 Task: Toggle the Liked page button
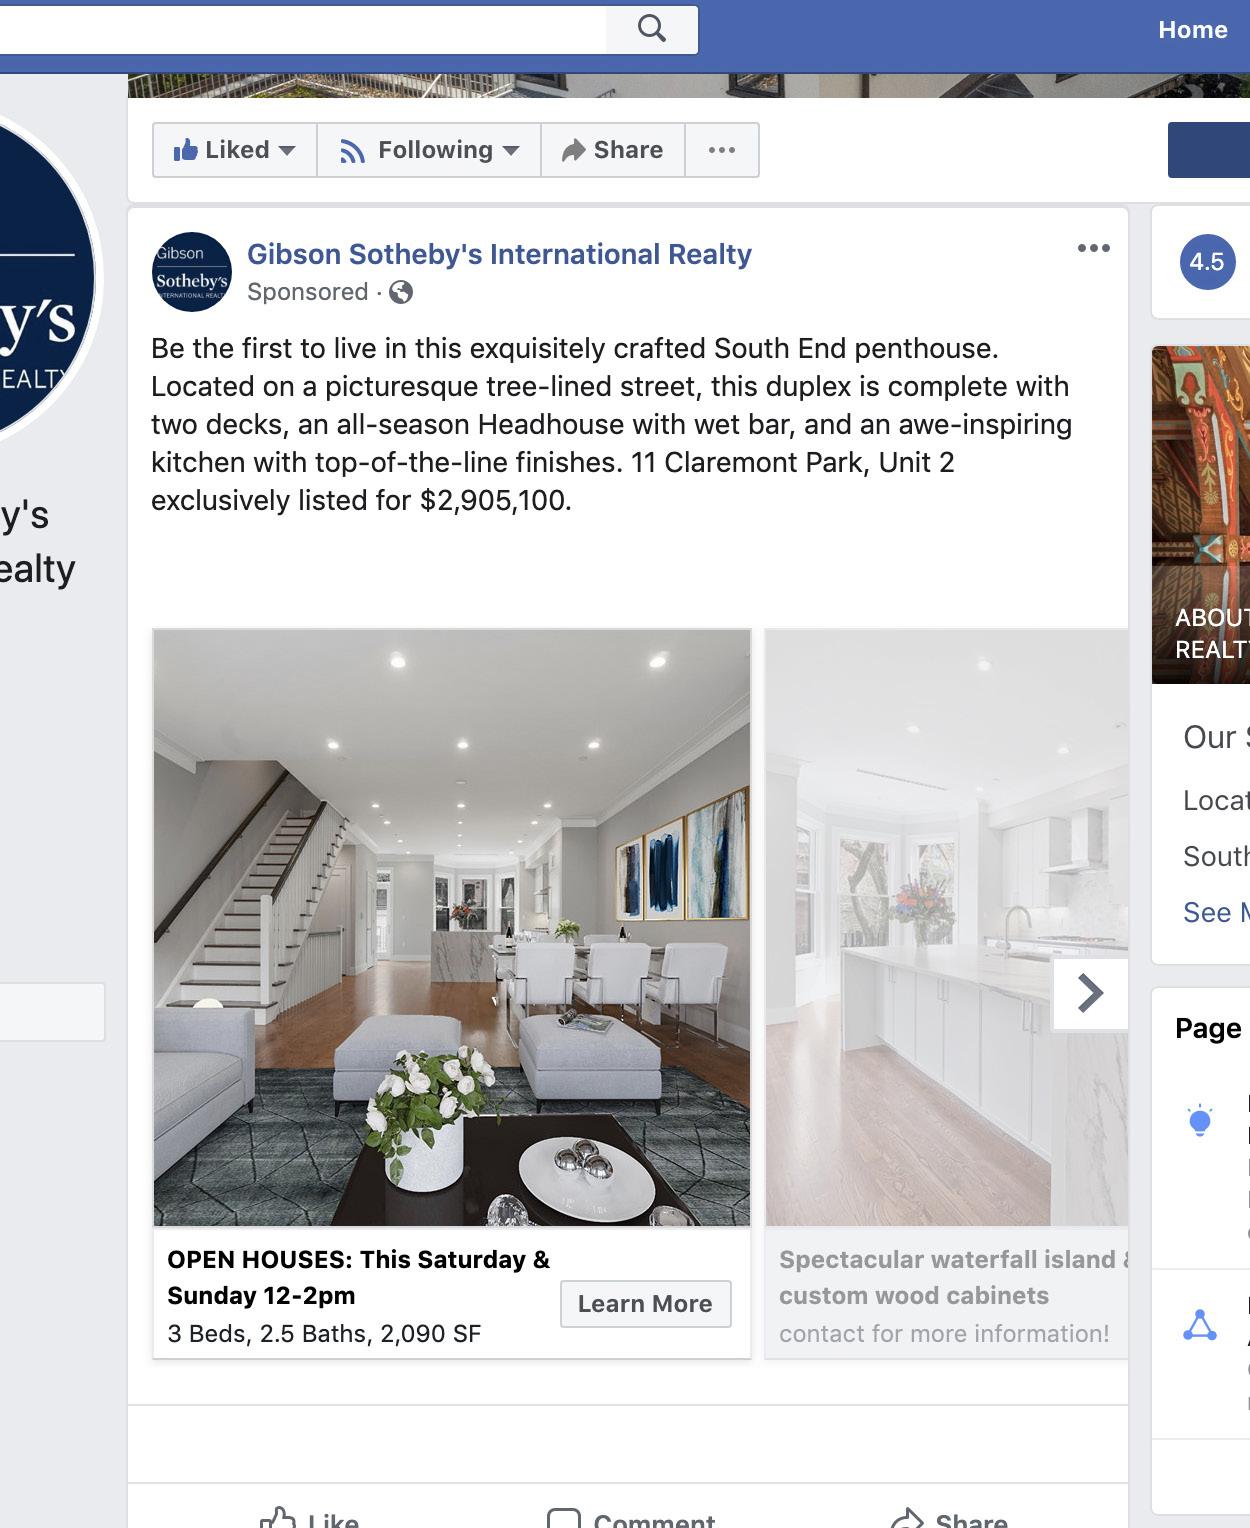tap(221, 150)
